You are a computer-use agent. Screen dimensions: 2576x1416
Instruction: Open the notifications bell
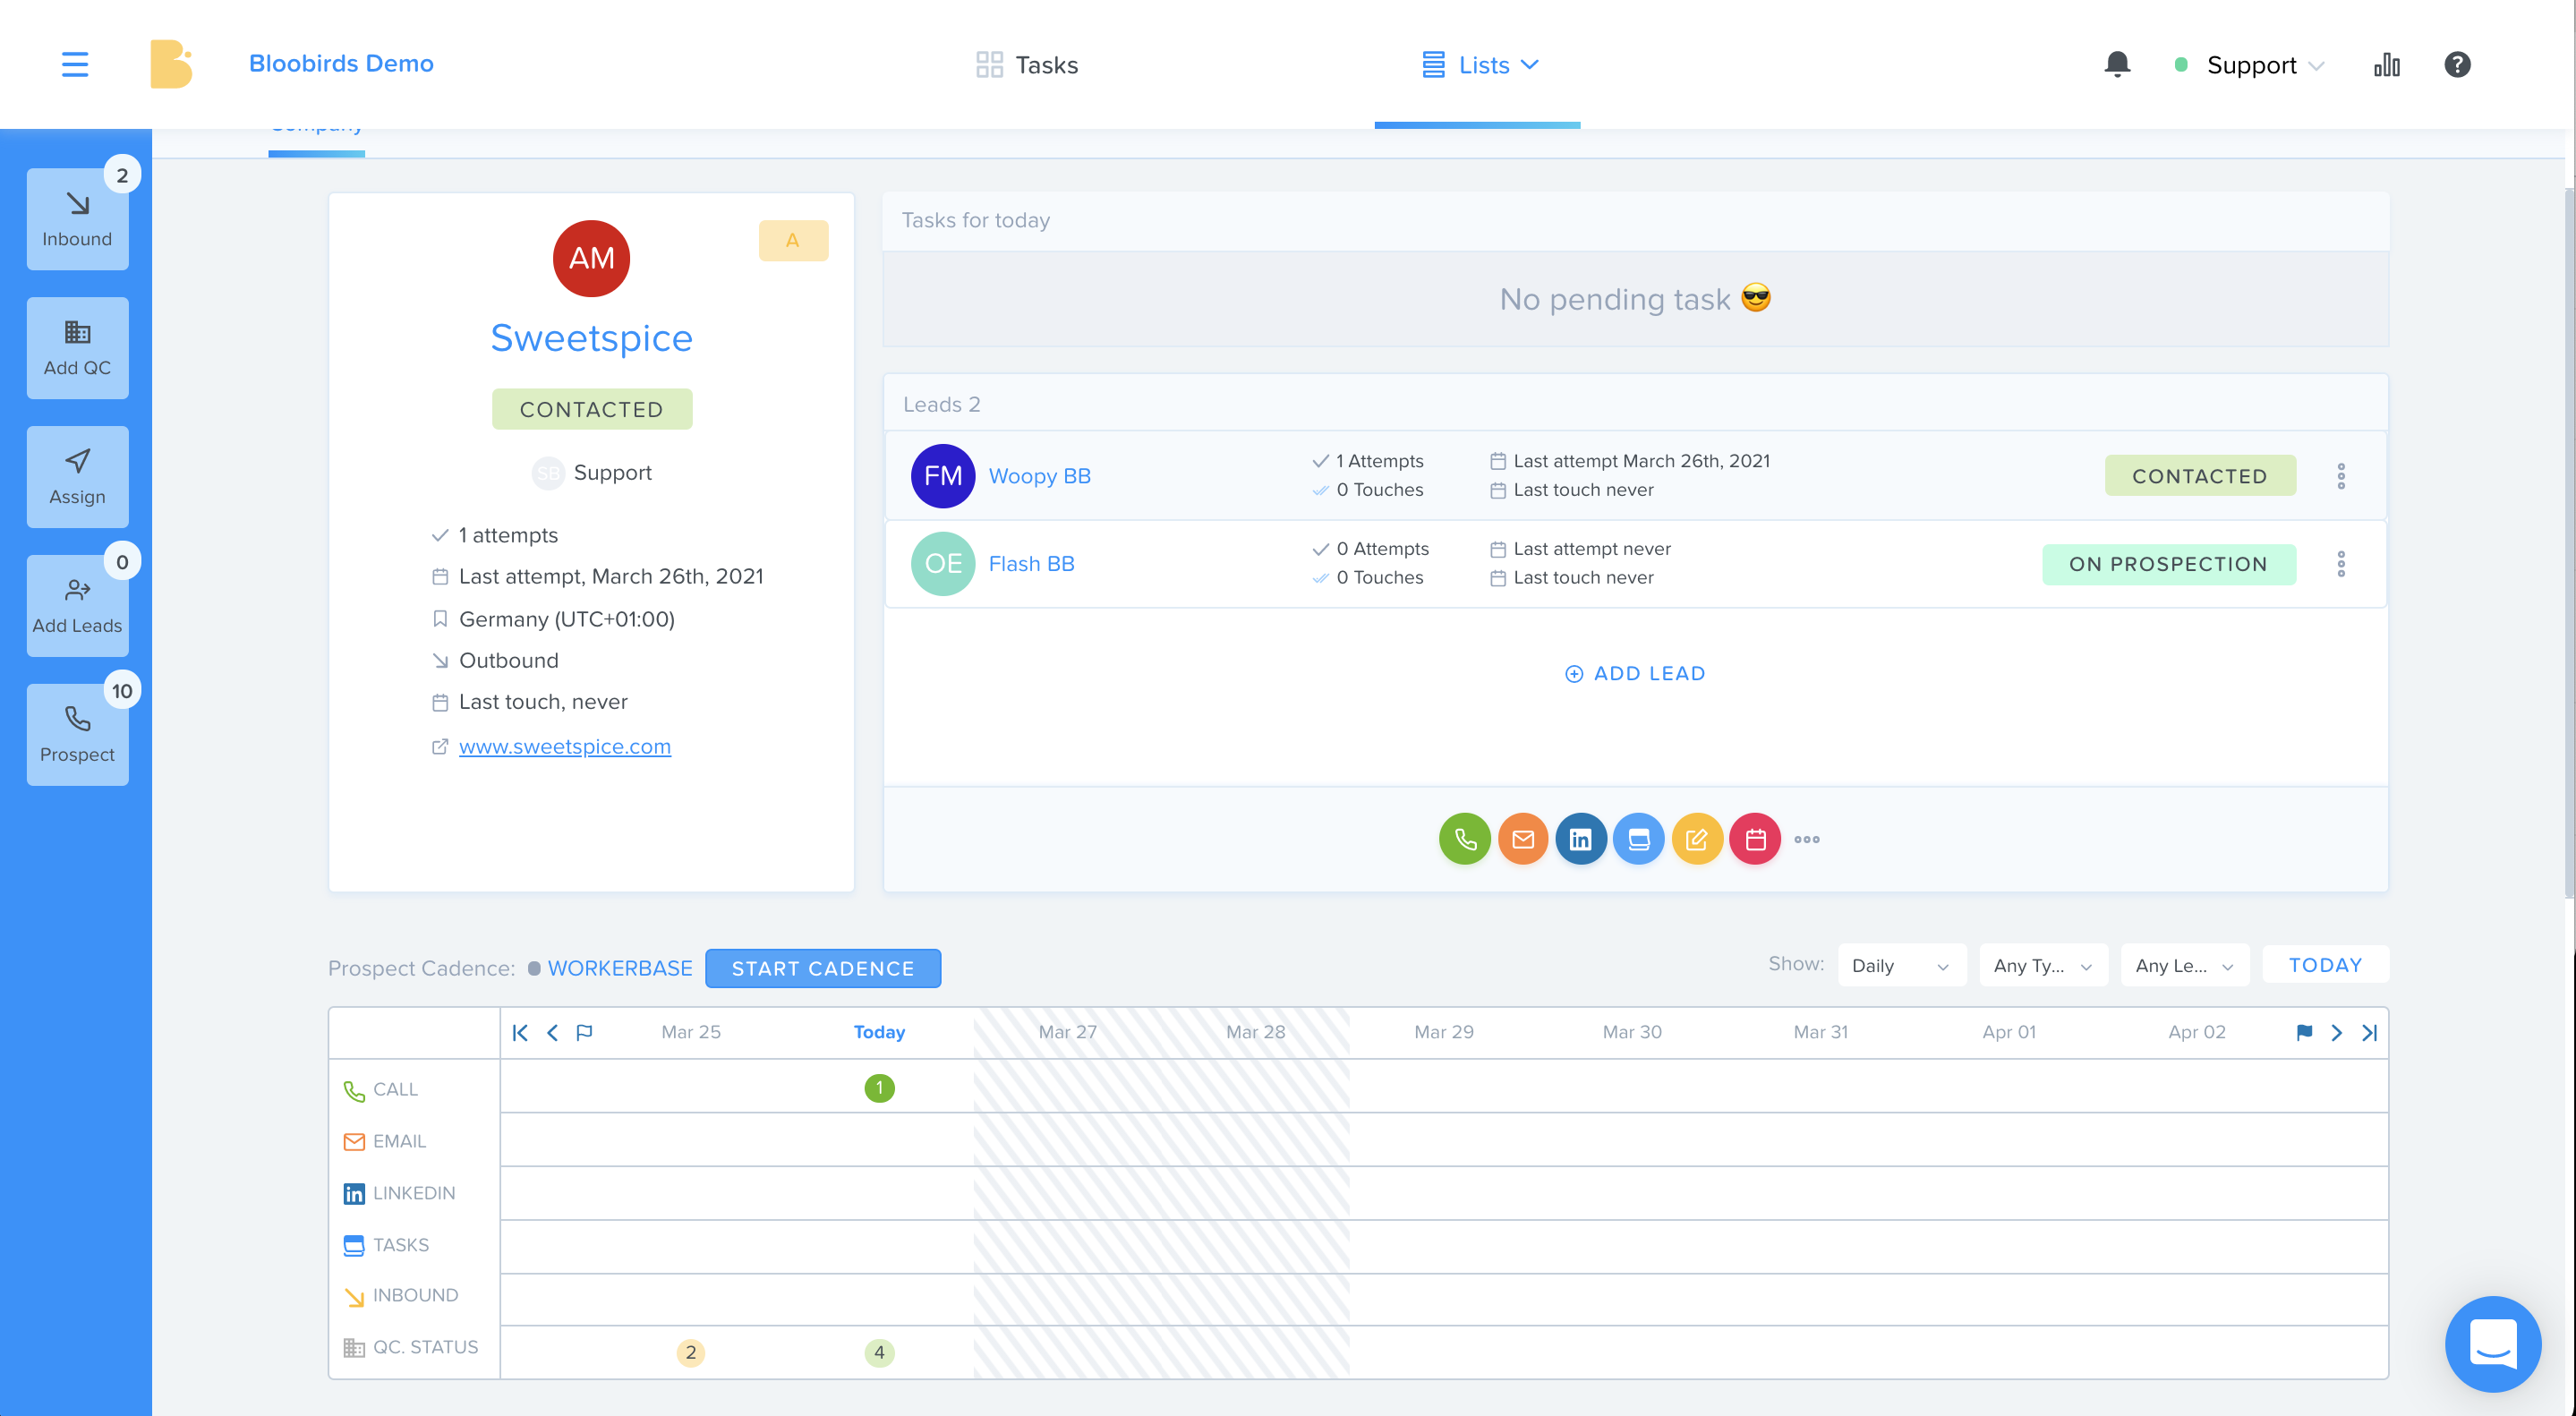pyautogui.click(x=2117, y=64)
